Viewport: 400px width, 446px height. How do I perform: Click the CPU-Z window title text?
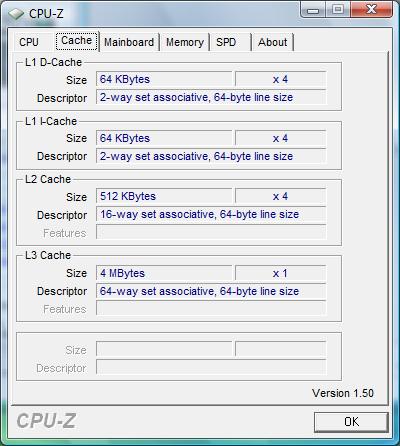click(x=46, y=14)
